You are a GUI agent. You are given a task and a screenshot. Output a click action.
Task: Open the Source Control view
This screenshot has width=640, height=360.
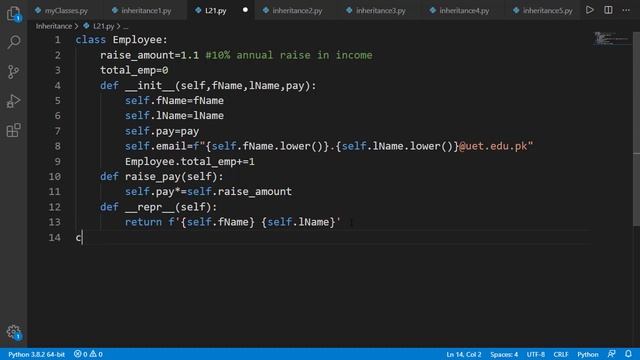click(13, 72)
